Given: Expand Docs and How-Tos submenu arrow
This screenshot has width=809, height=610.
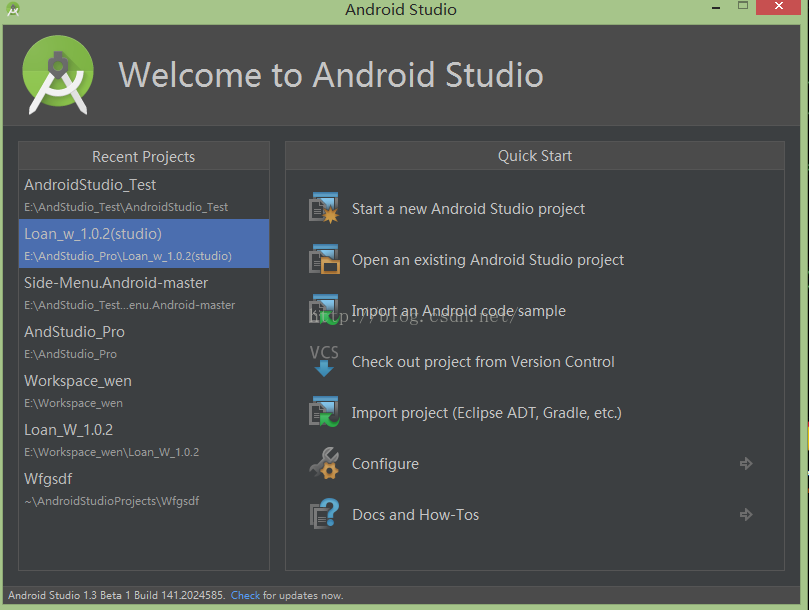Looking at the screenshot, I should (x=746, y=515).
